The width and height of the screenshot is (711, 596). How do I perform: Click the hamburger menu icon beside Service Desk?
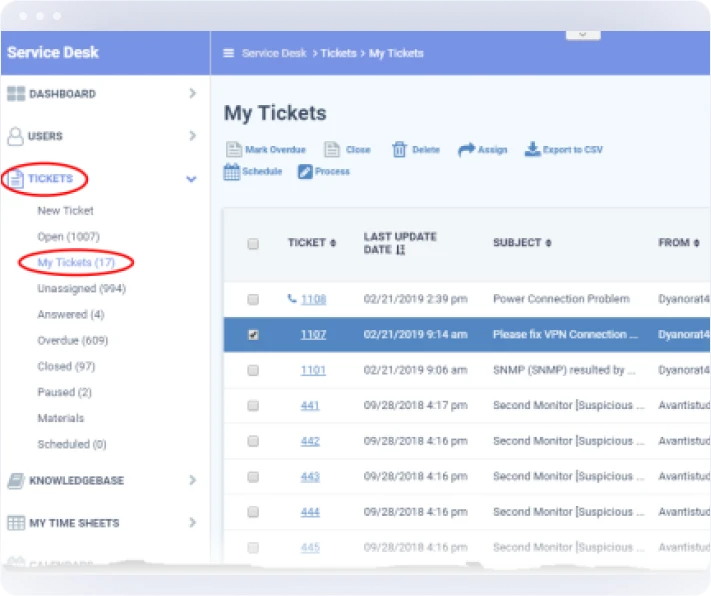click(x=229, y=54)
